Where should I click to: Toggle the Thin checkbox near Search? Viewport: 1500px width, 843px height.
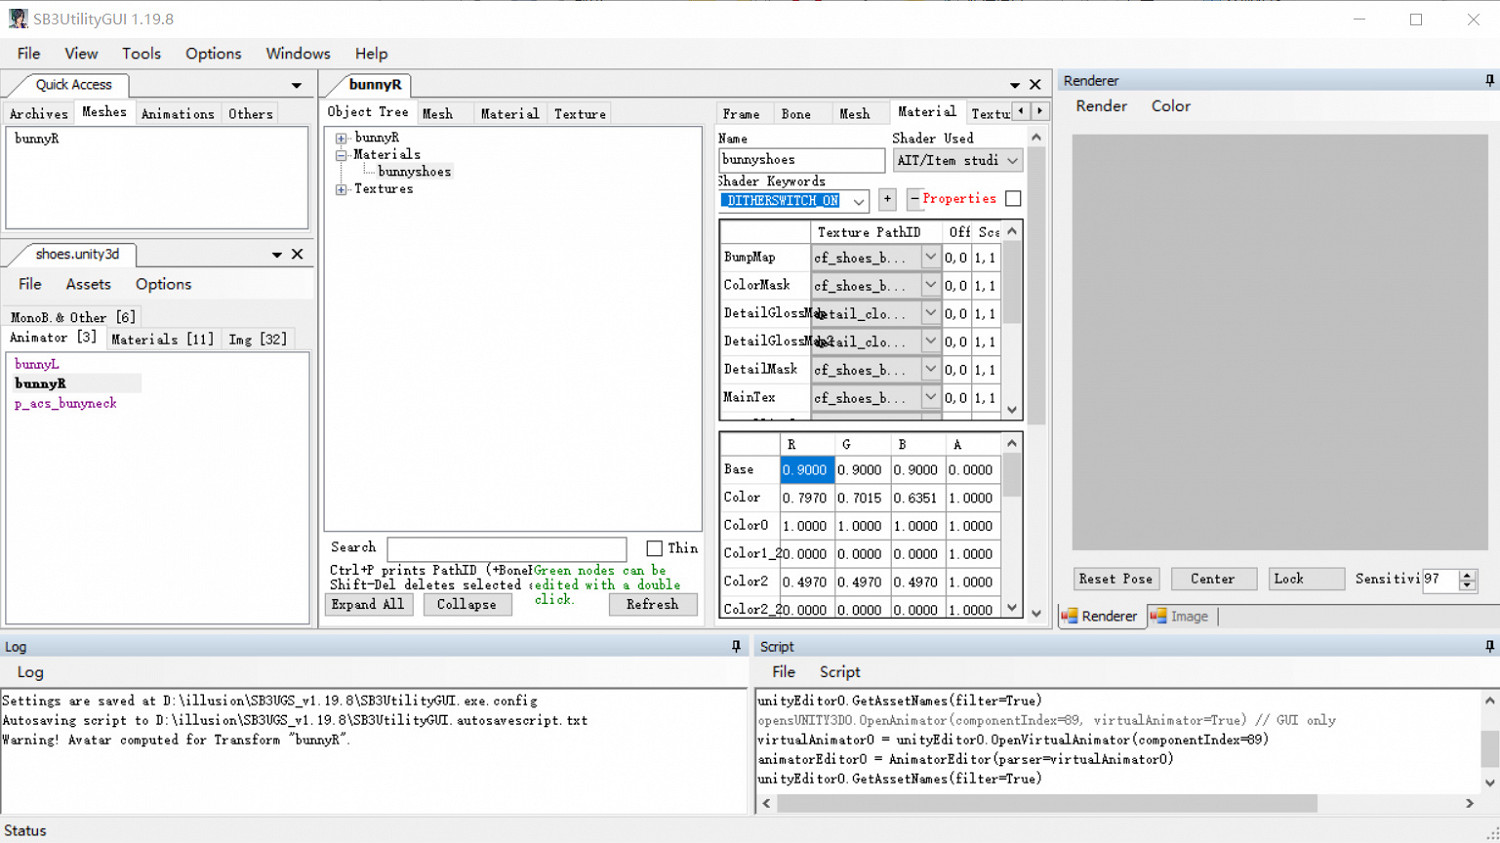654,548
